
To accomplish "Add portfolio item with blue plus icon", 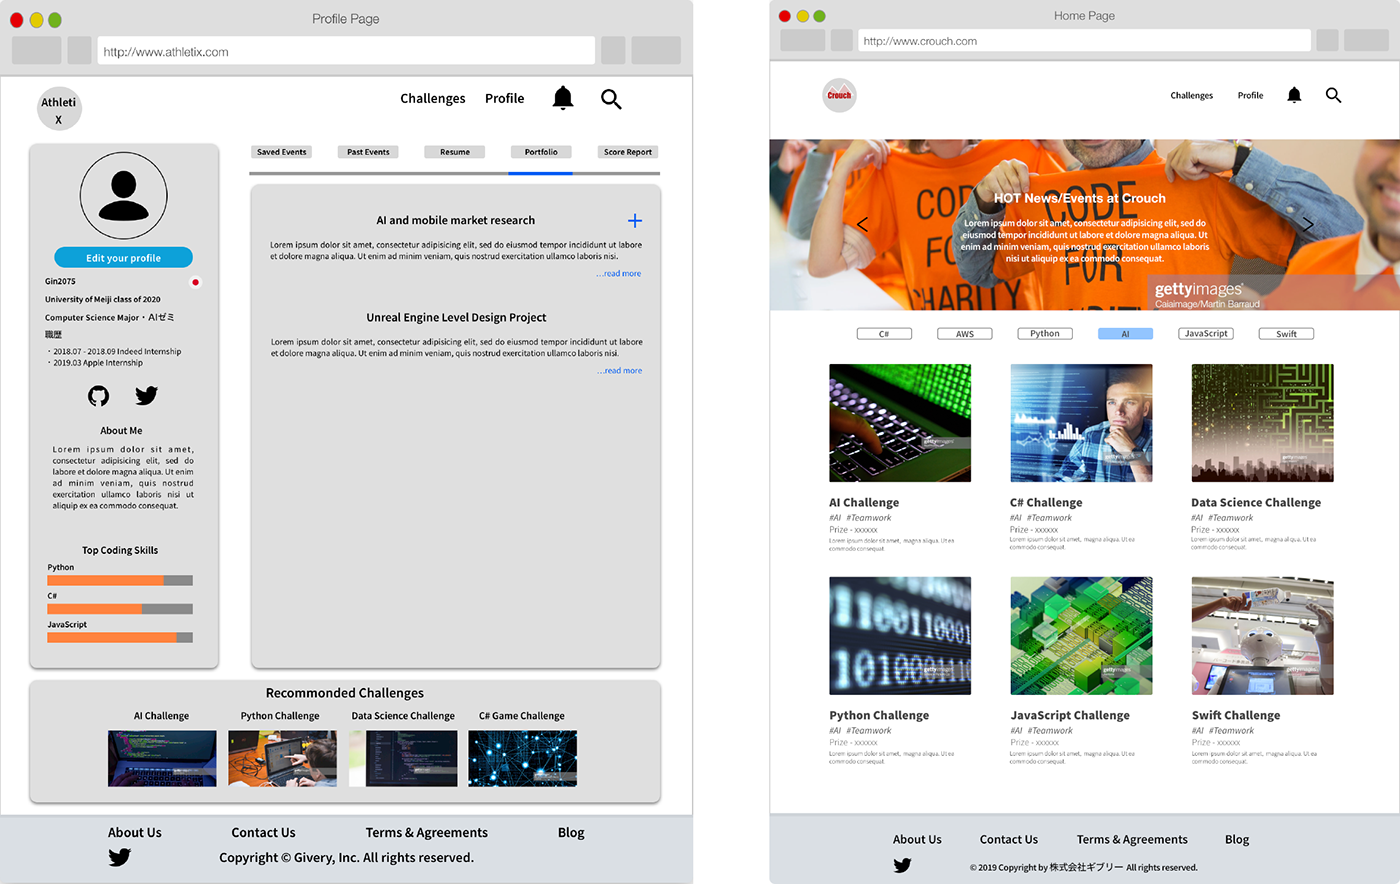I will click(634, 221).
